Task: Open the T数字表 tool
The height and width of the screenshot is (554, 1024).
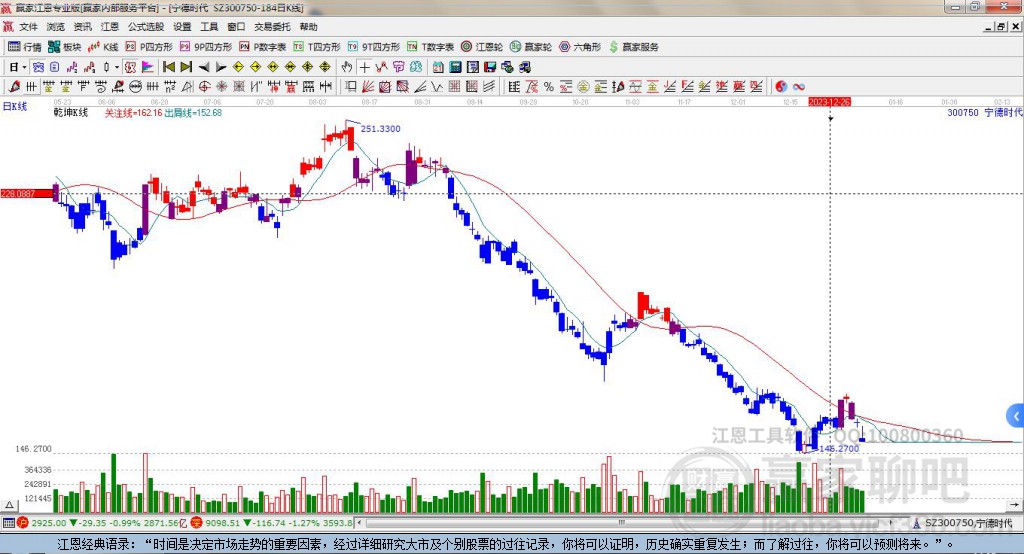Action: (x=430, y=47)
